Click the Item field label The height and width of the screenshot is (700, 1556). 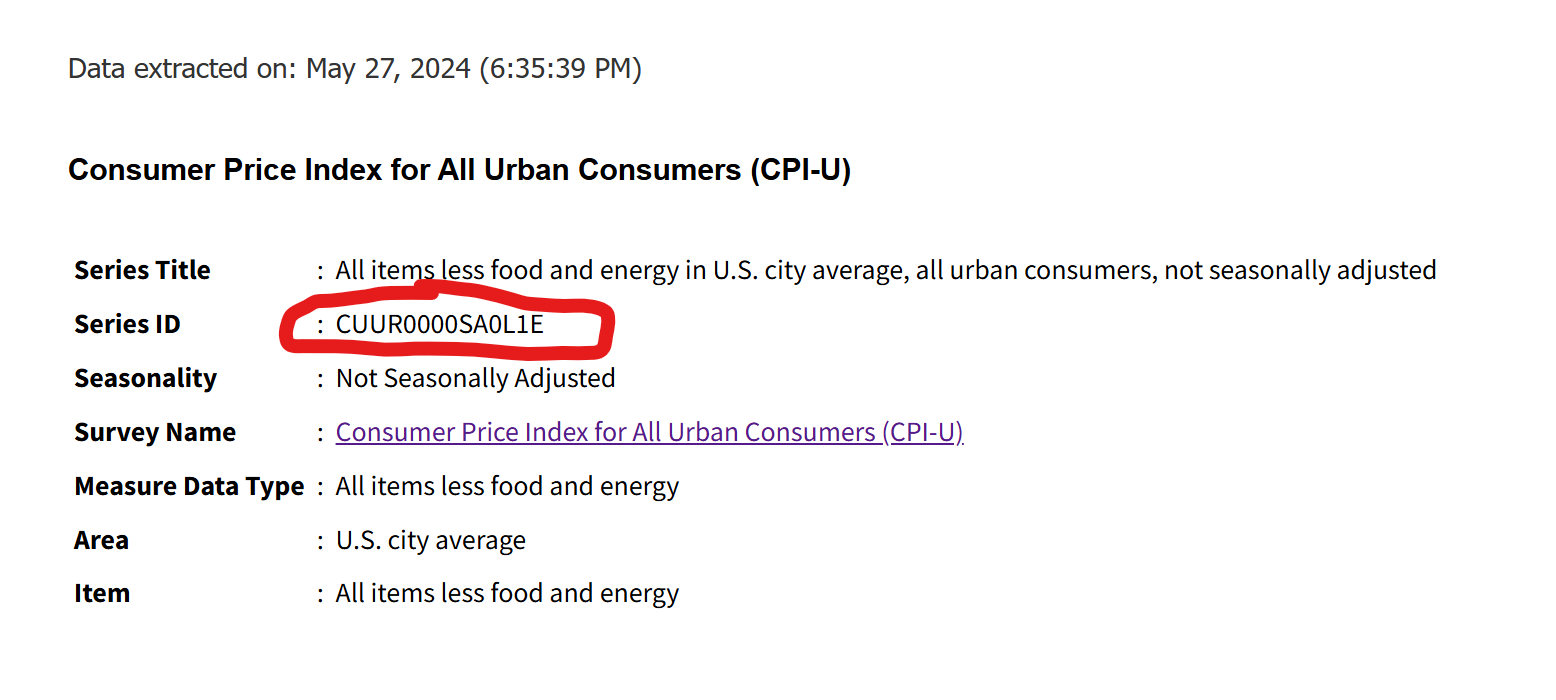[102, 593]
